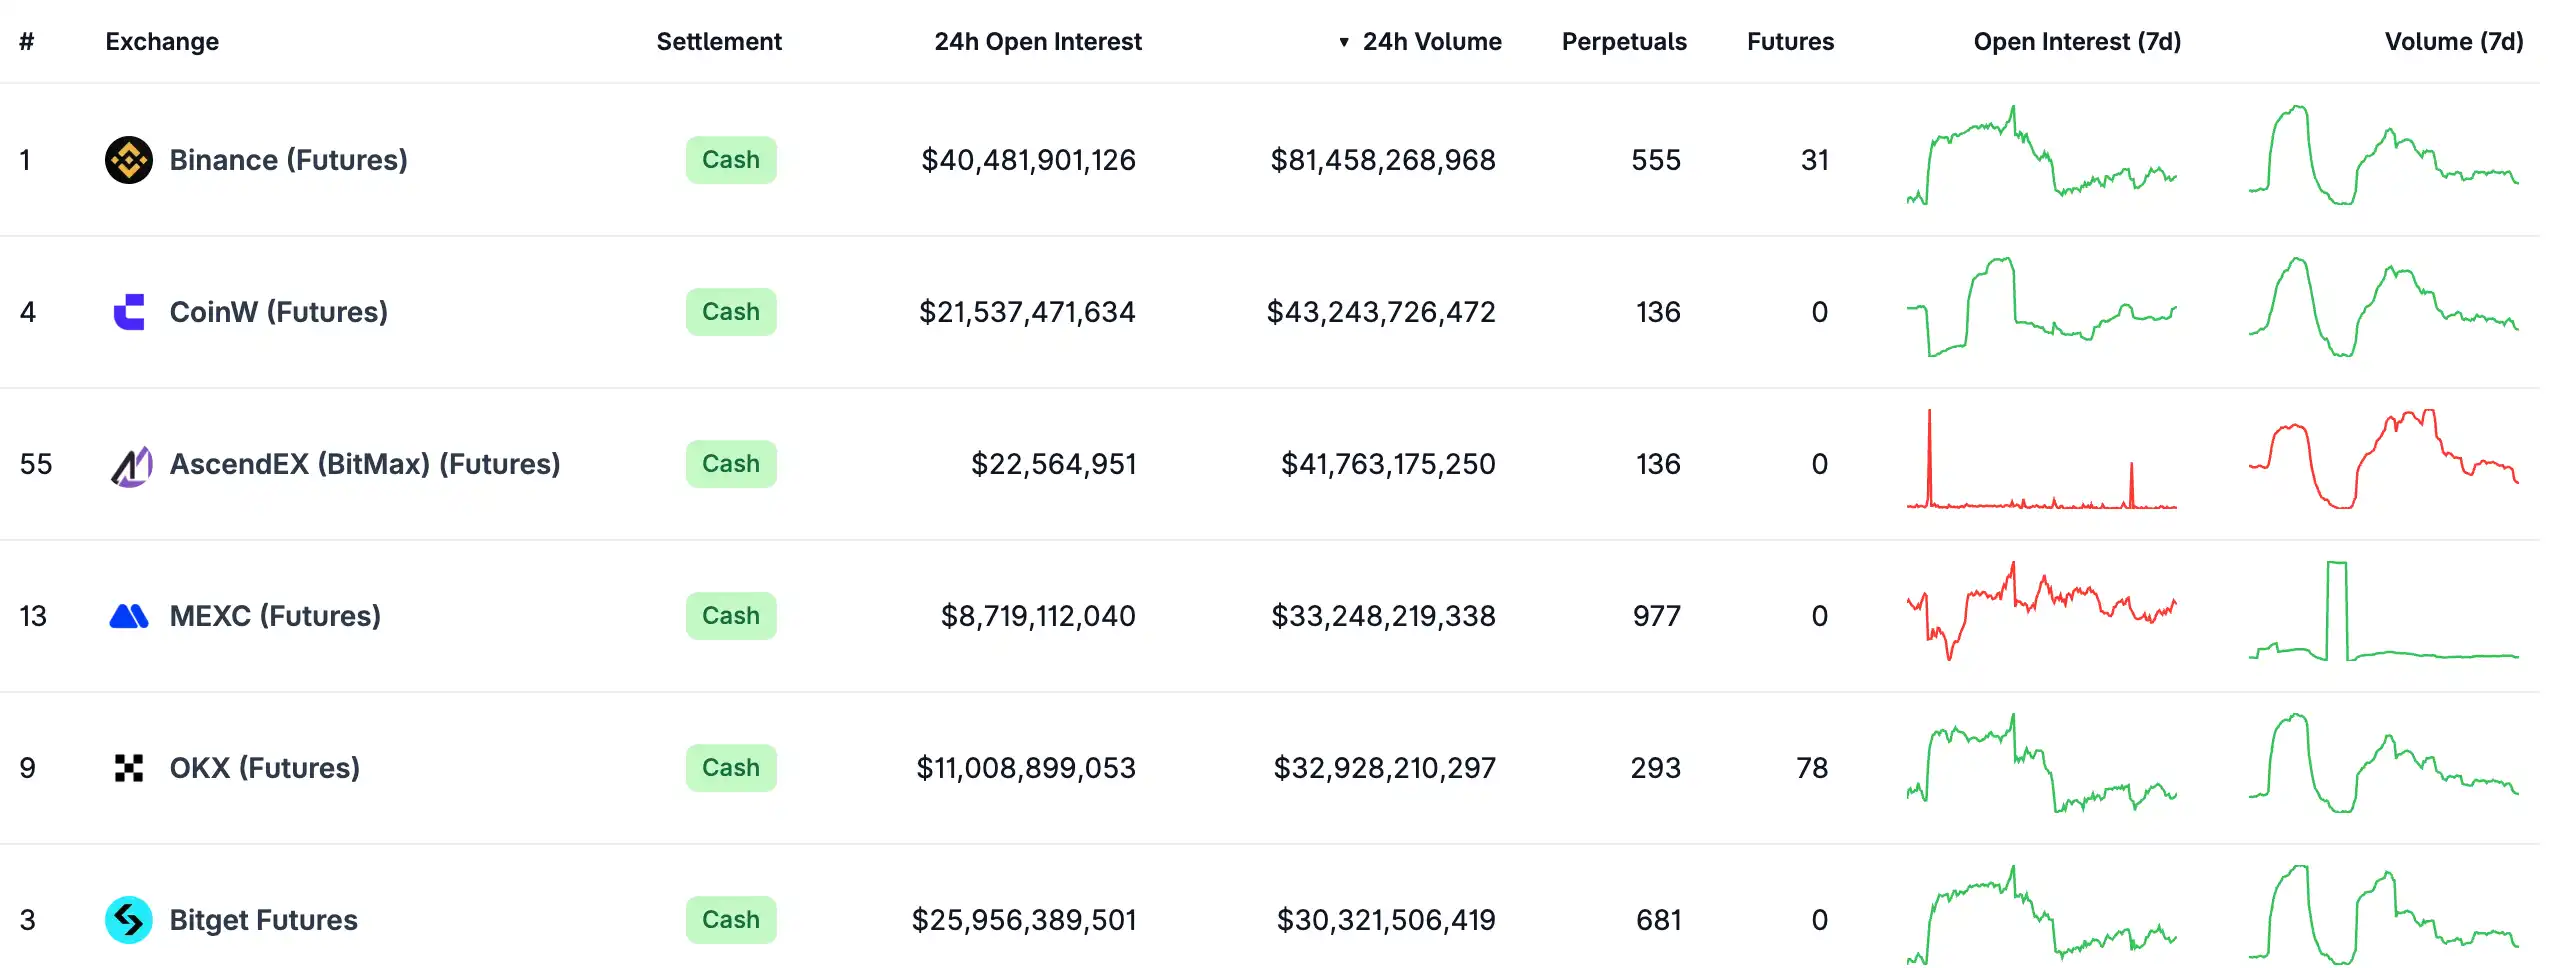Open AscendEX (BitMax) (Futures) exchange link
Viewport: 2568px width, 968px height.
tap(364, 464)
